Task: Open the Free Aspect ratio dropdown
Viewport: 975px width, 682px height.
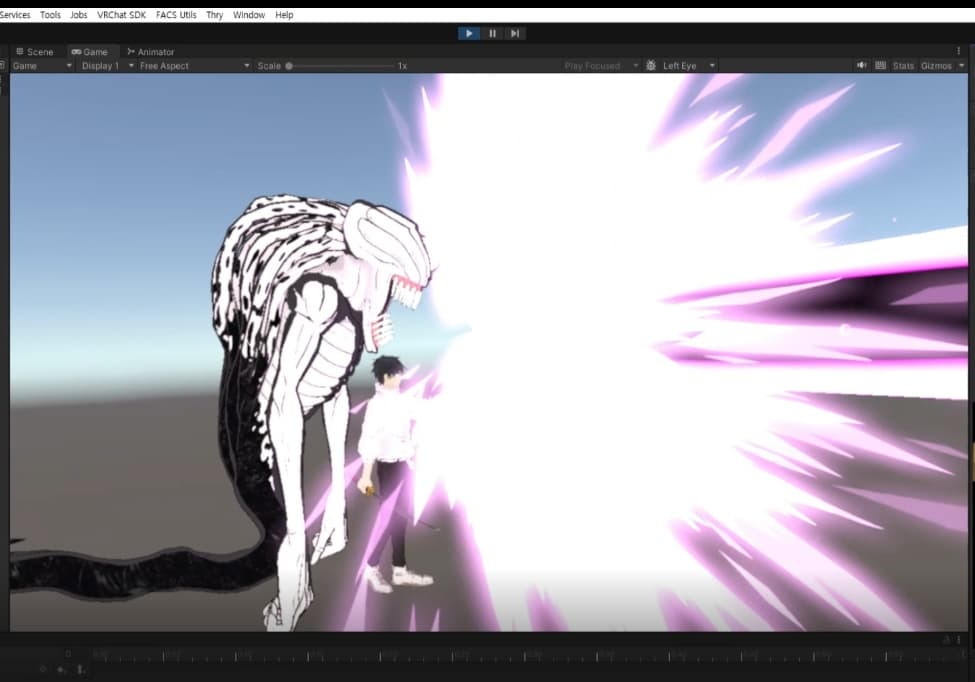Action: pyautogui.click(x=194, y=66)
